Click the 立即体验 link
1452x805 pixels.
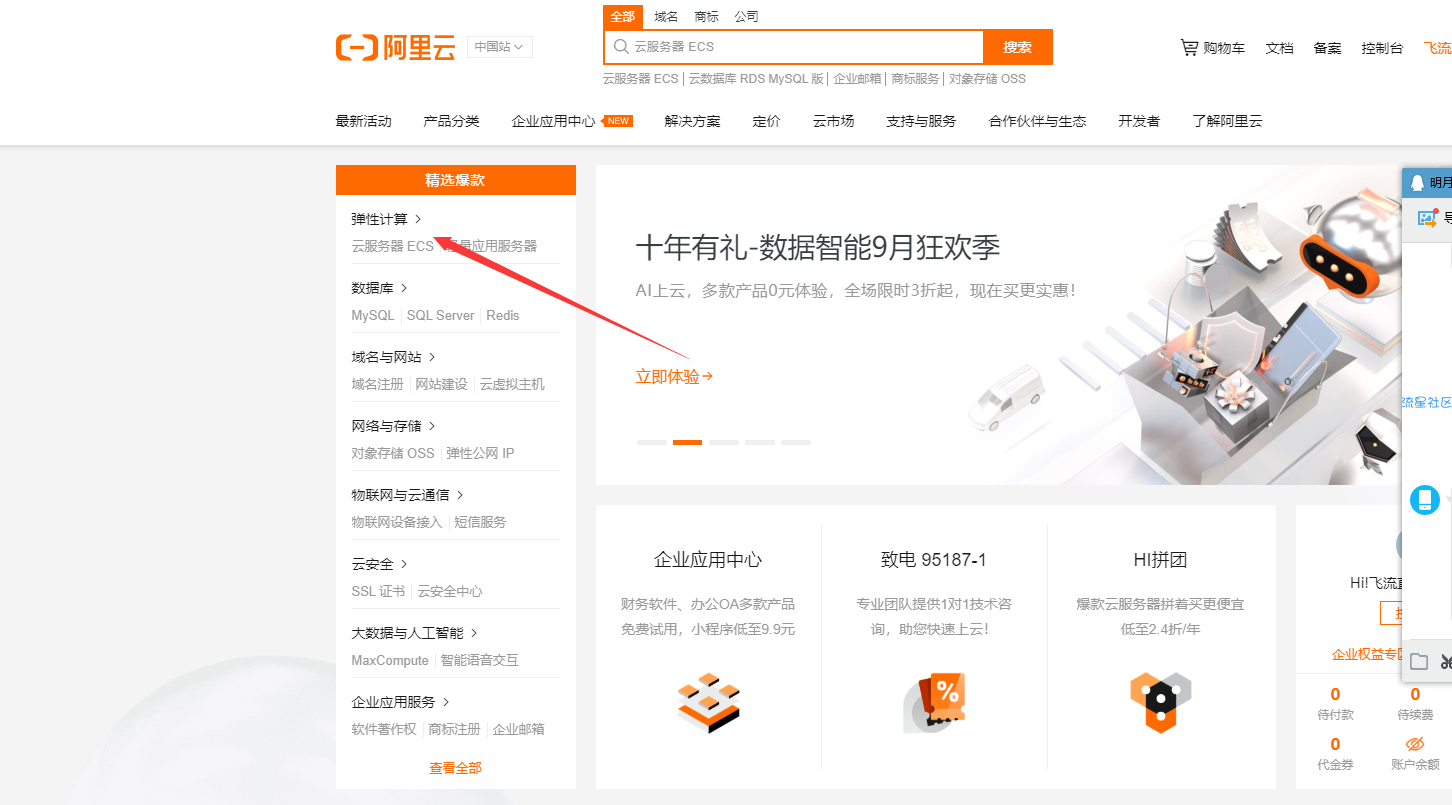[674, 377]
